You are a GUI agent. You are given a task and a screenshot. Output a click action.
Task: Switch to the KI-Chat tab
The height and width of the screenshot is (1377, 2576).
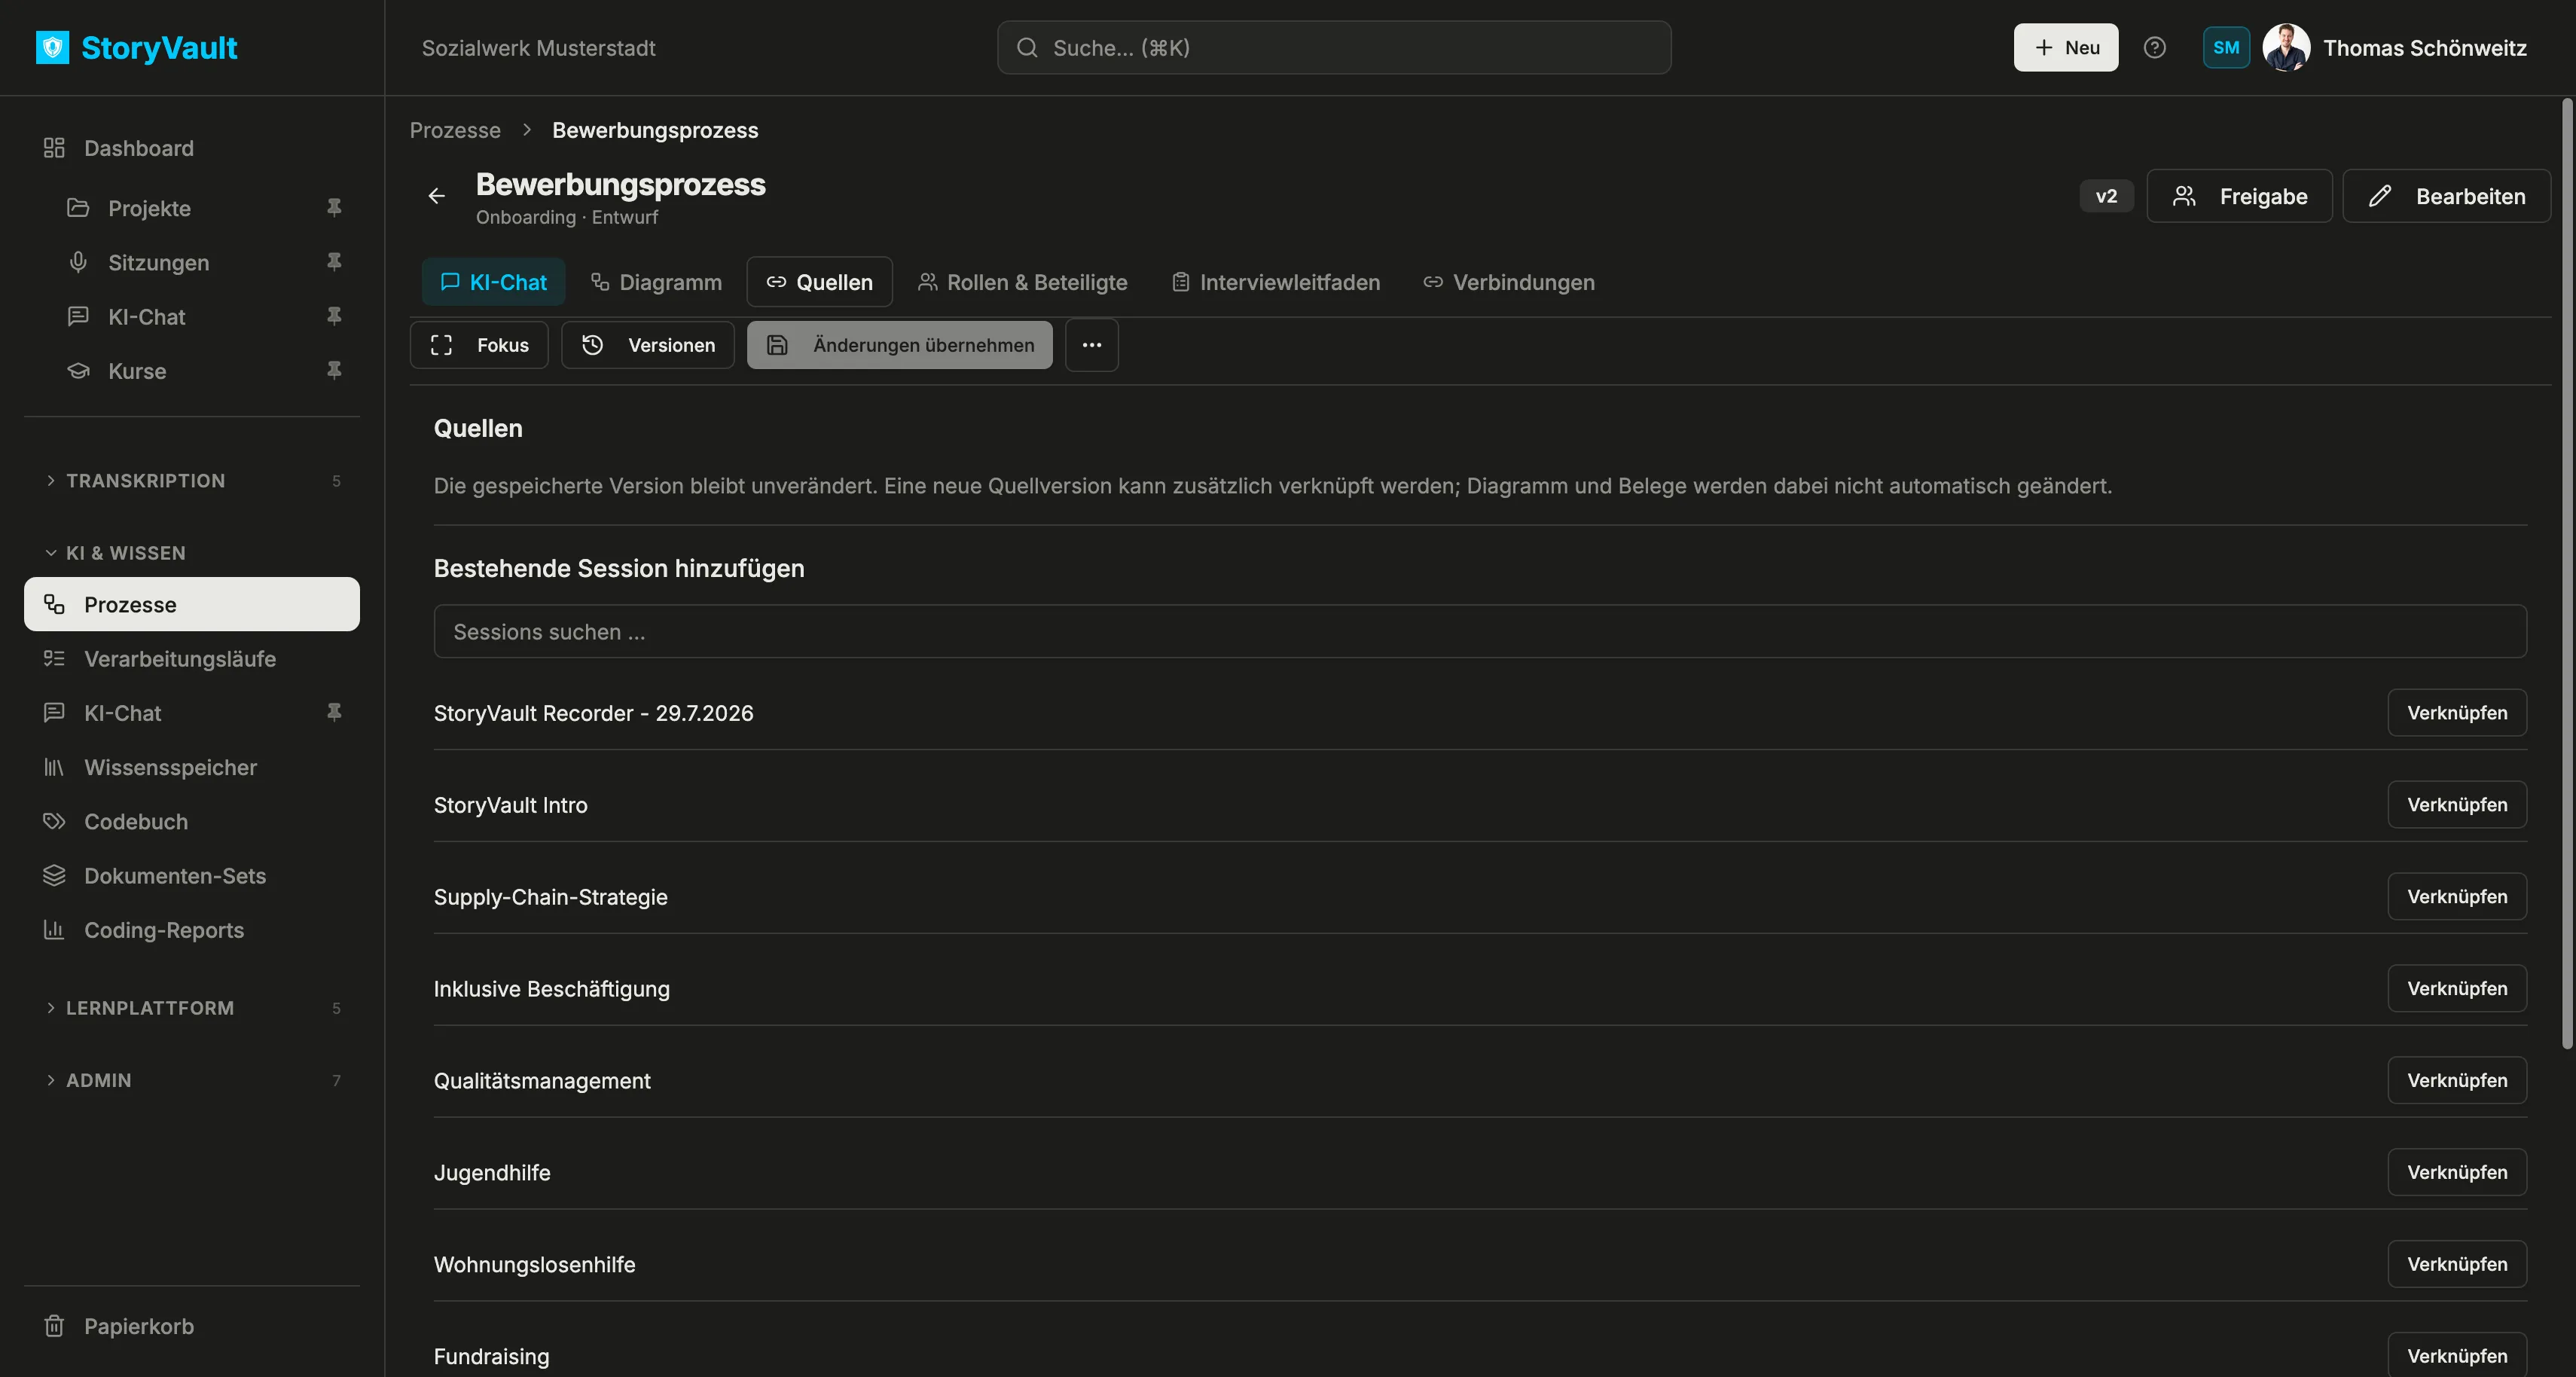coord(494,282)
